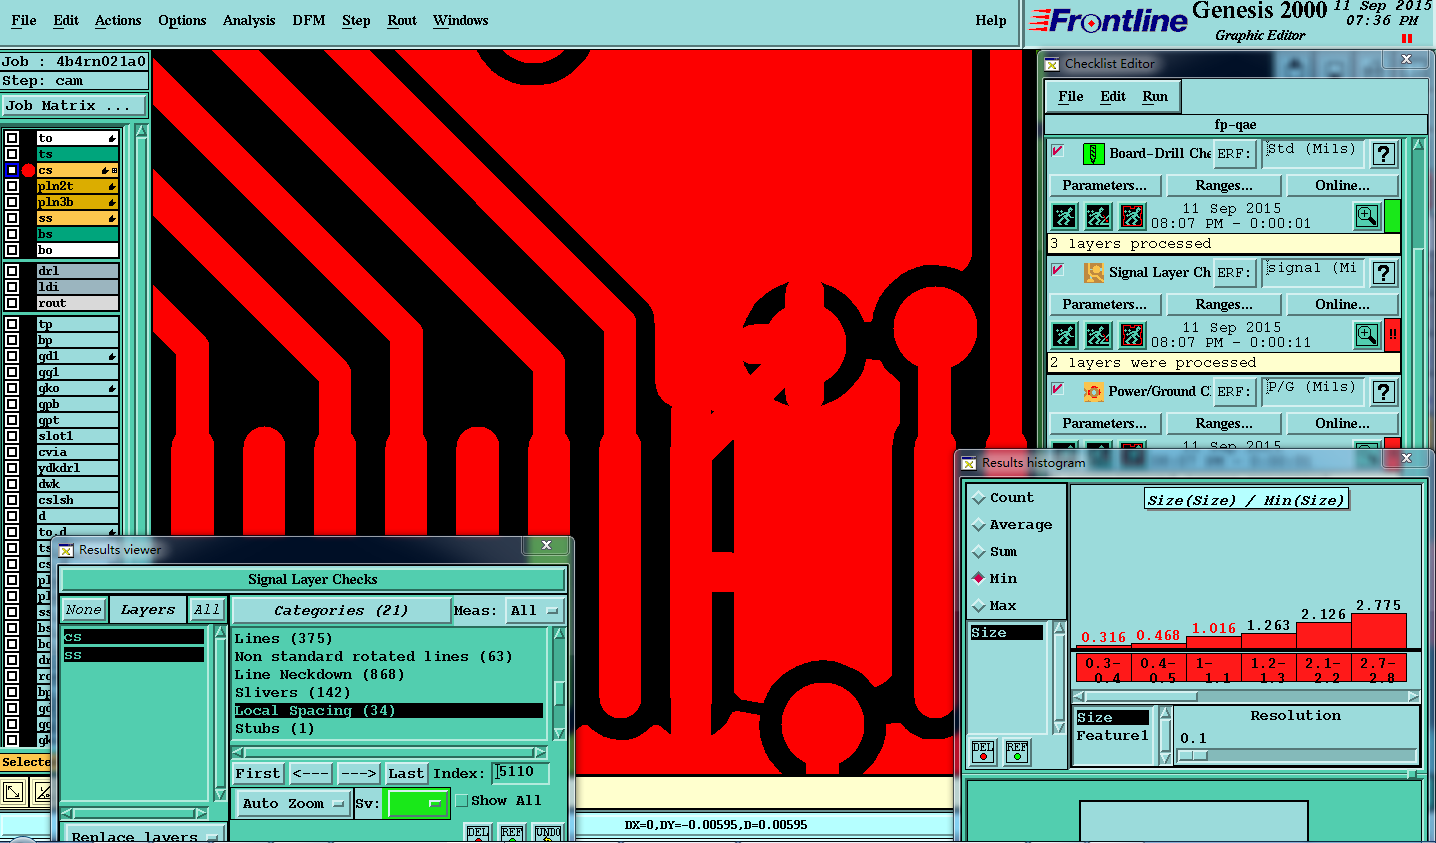Open File menu in main menu bar
1436x843 pixels.
[24, 20]
